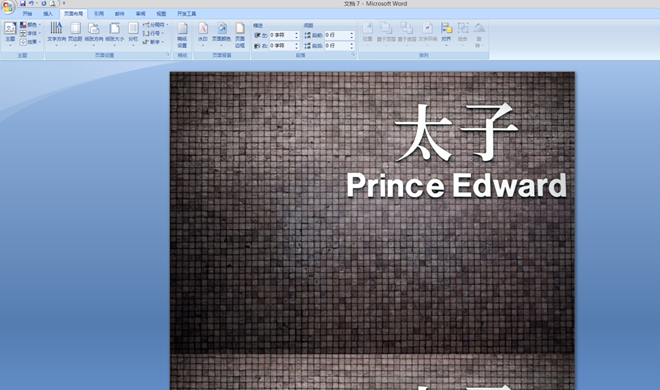
Task: Select the 页面布局 (Page Layout) tab
Action: (74, 14)
